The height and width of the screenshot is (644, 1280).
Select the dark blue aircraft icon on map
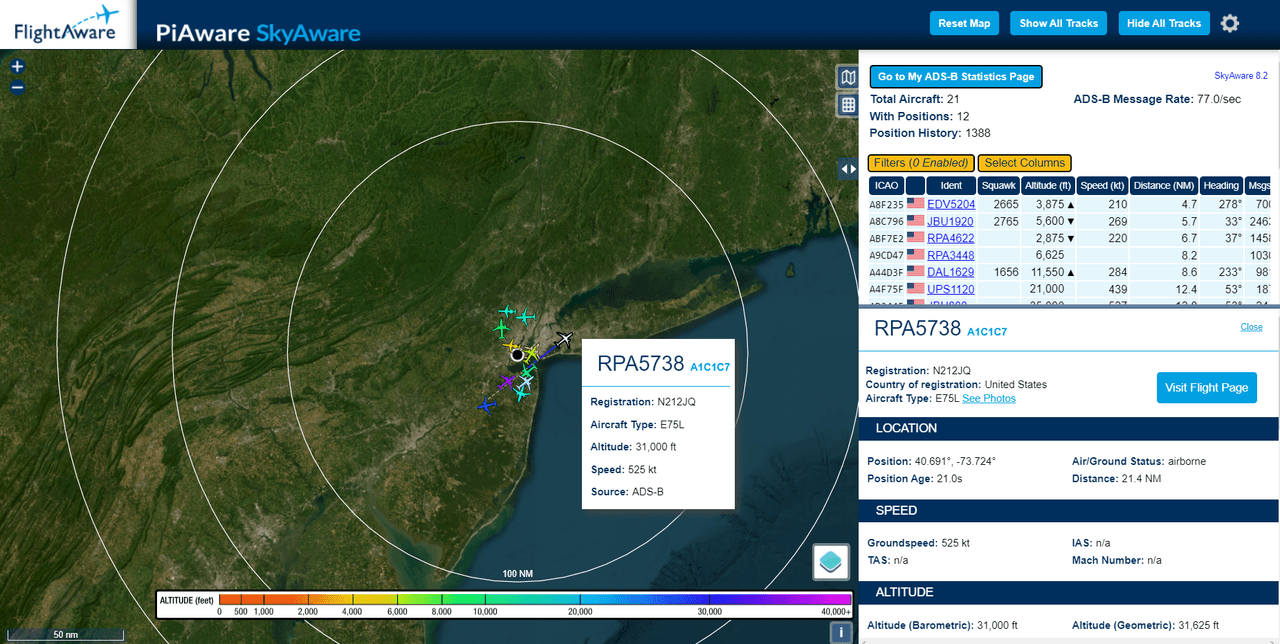tap(487, 405)
